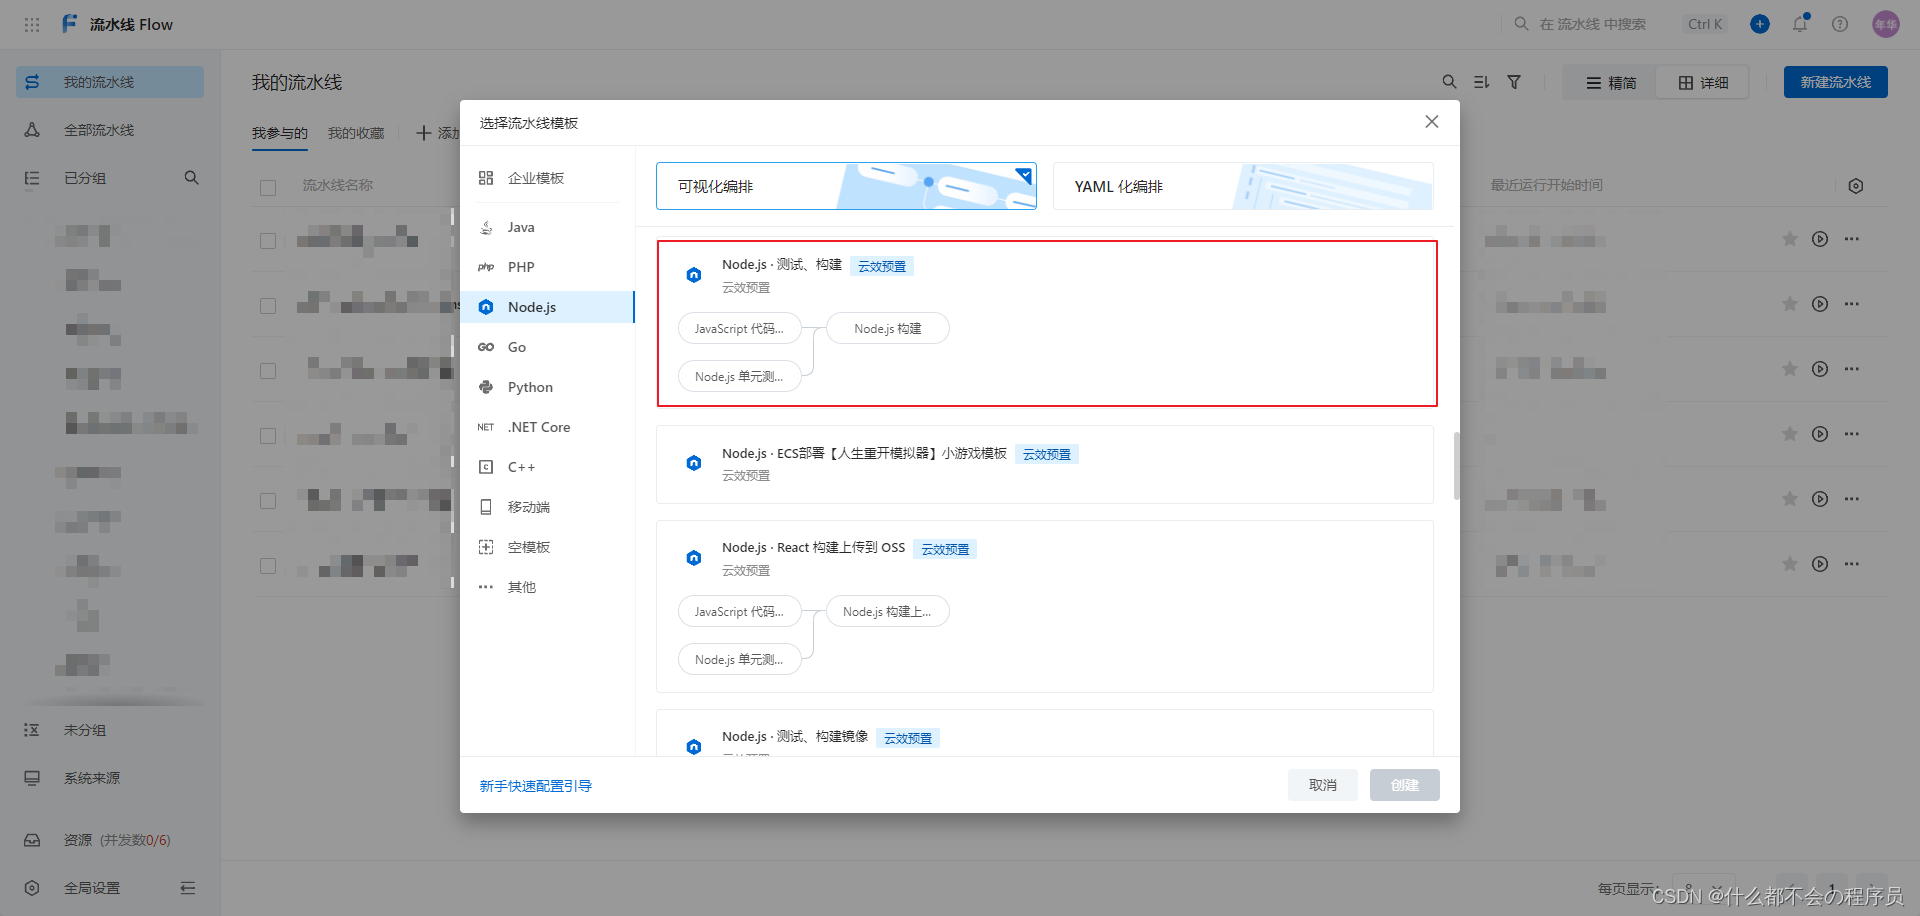Select the 移动端 template category

(x=548, y=507)
